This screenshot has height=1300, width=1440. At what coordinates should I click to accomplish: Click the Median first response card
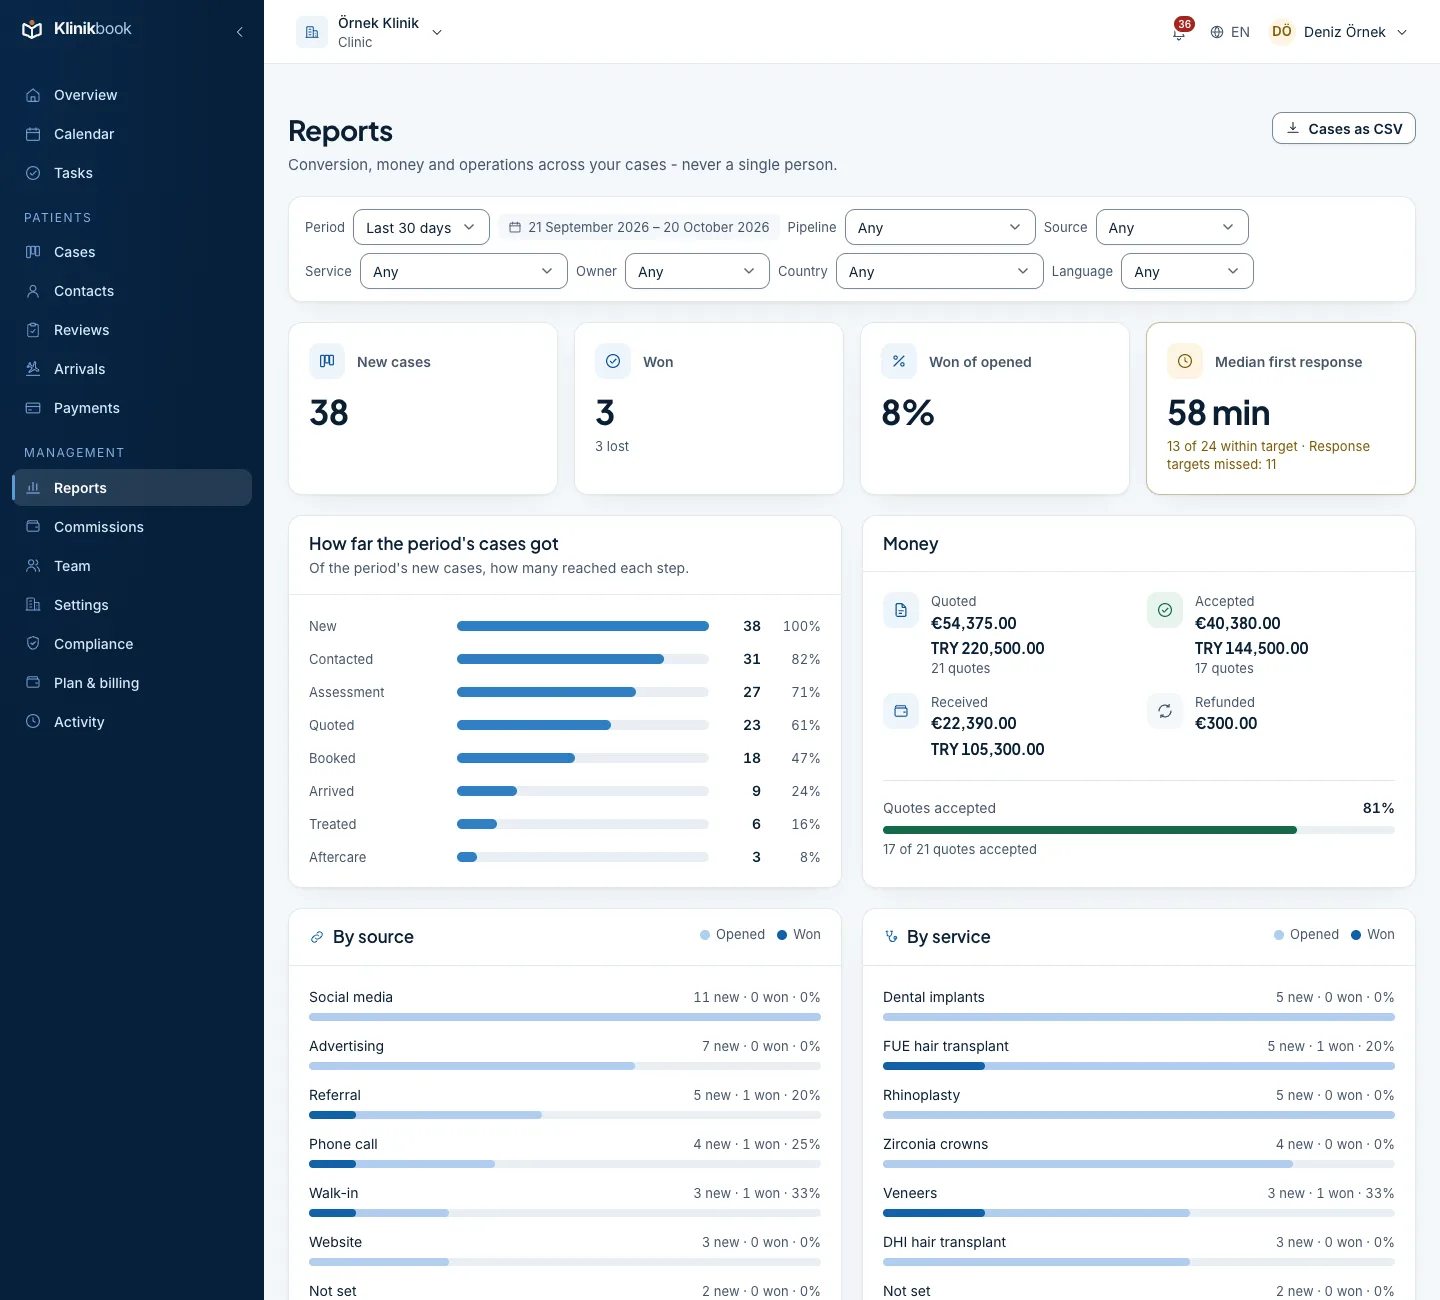pyautogui.click(x=1281, y=408)
